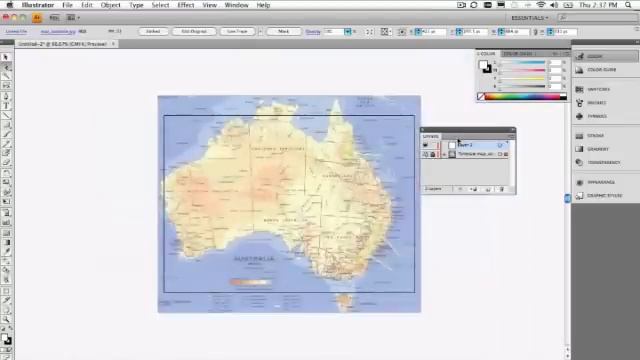Open the Graphic Styles panel from dock
The image size is (640, 360).
[x=605, y=196]
